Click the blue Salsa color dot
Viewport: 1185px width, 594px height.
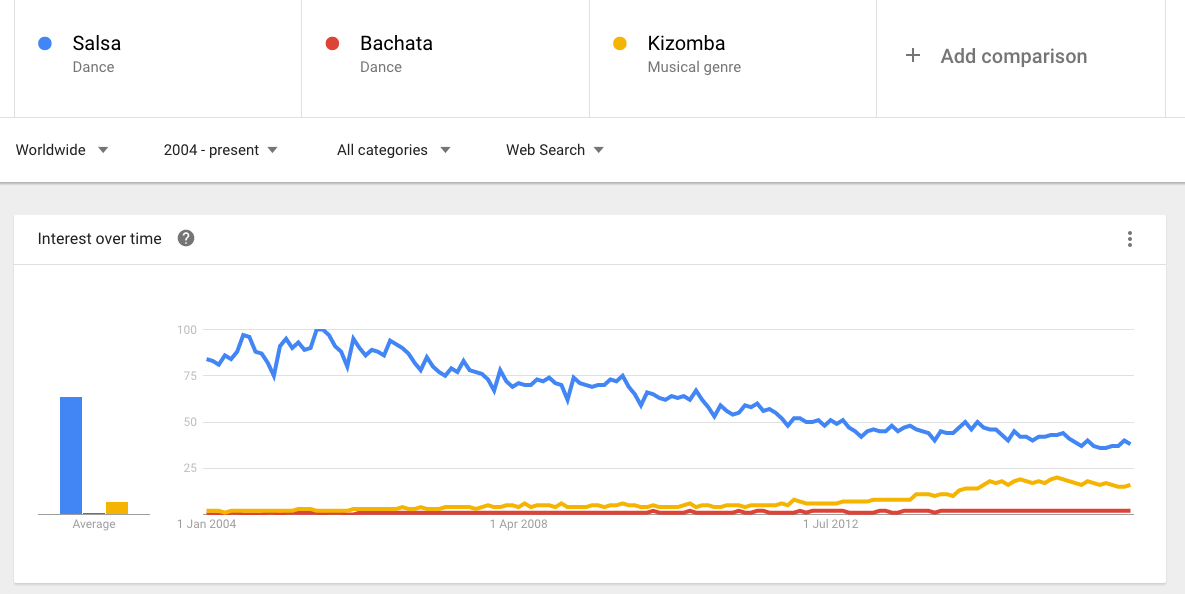click(44, 43)
